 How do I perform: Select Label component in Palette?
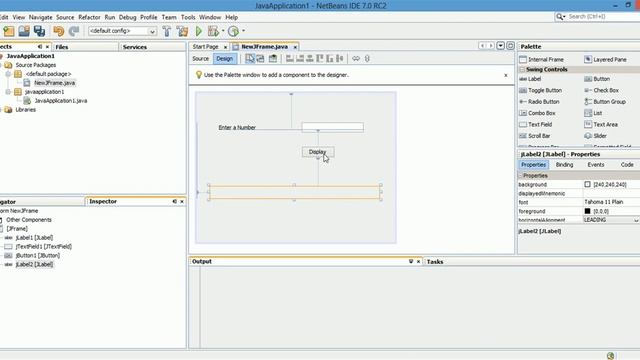point(530,79)
